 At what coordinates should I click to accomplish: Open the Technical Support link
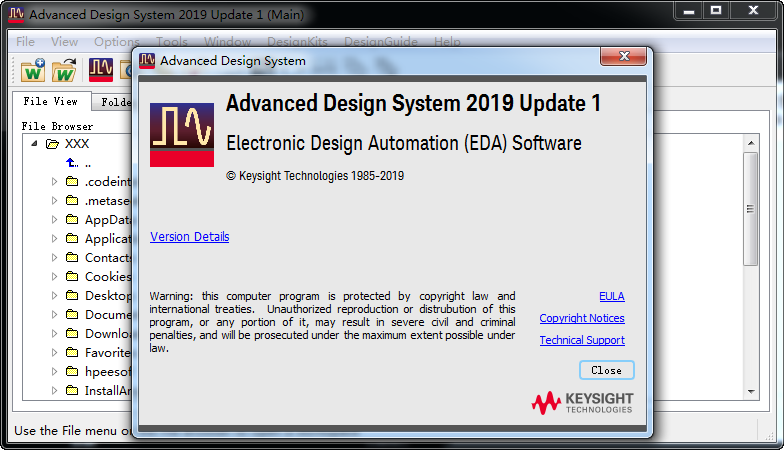pyautogui.click(x=582, y=340)
